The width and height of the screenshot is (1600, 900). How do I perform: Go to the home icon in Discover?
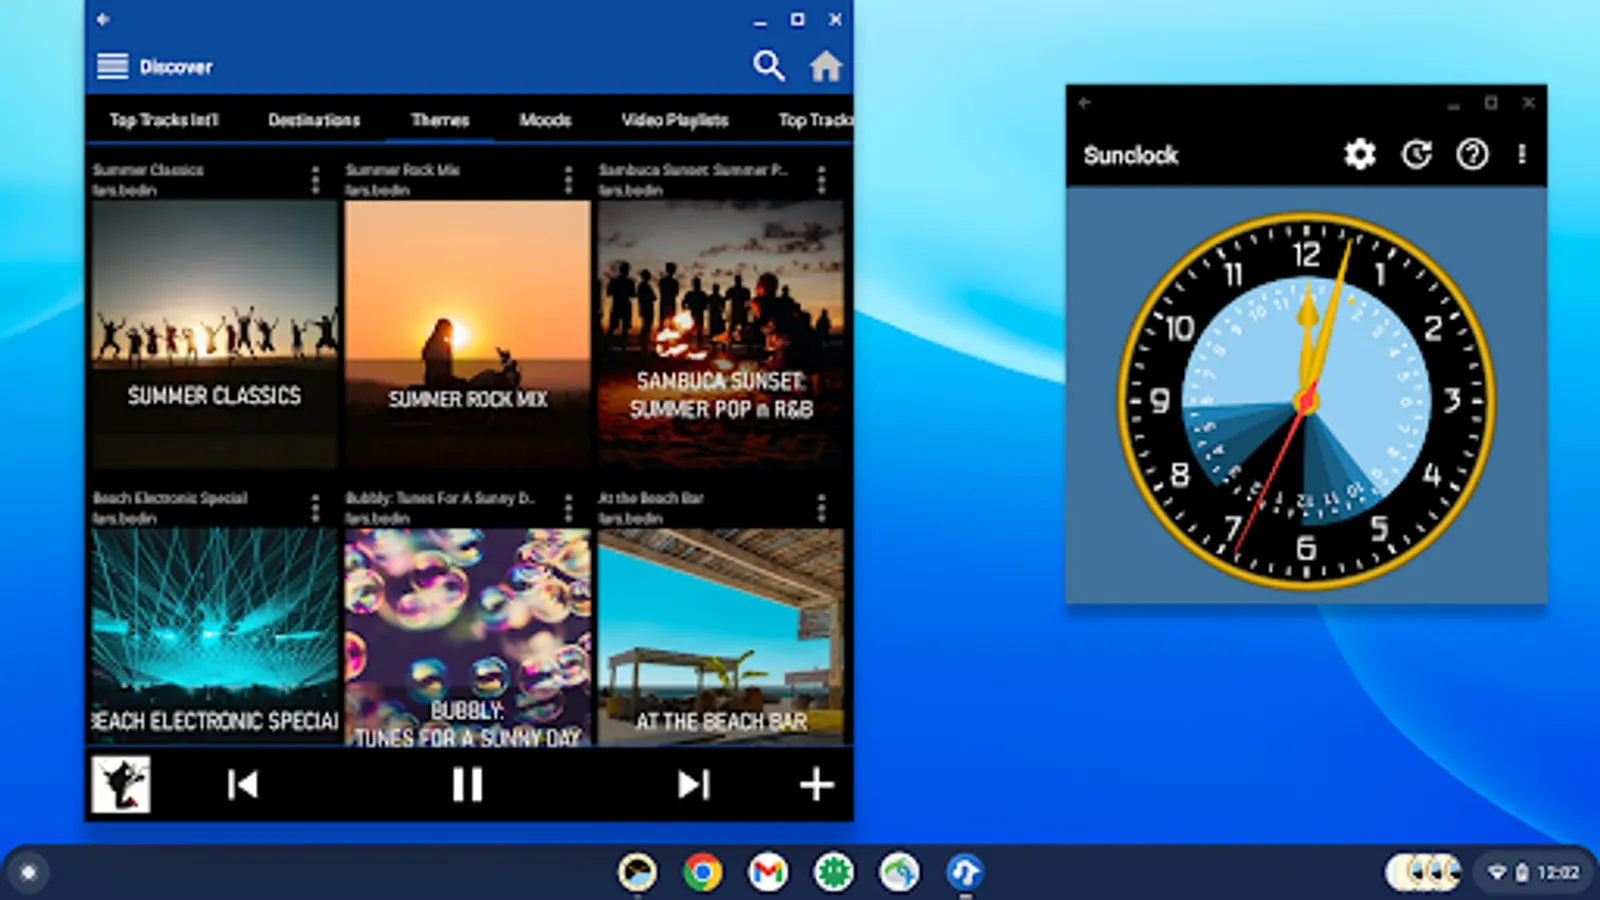[x=826, y=66]
